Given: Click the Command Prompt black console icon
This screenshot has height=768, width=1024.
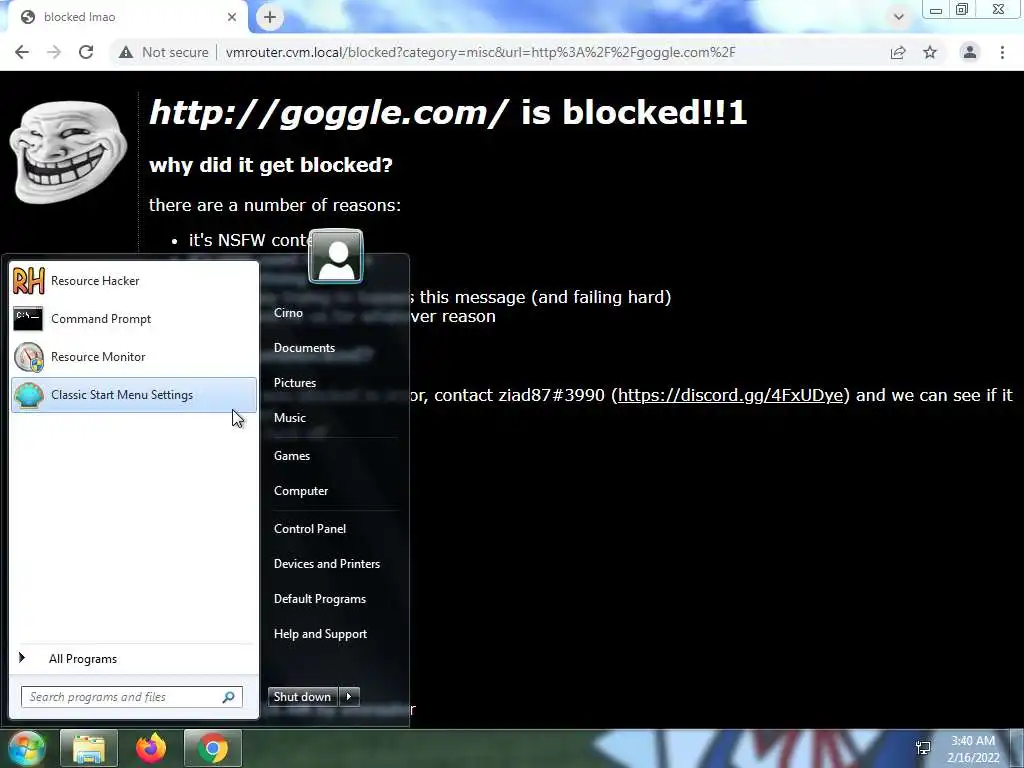Looking at the screenshot, I should (x=28, y=319).
